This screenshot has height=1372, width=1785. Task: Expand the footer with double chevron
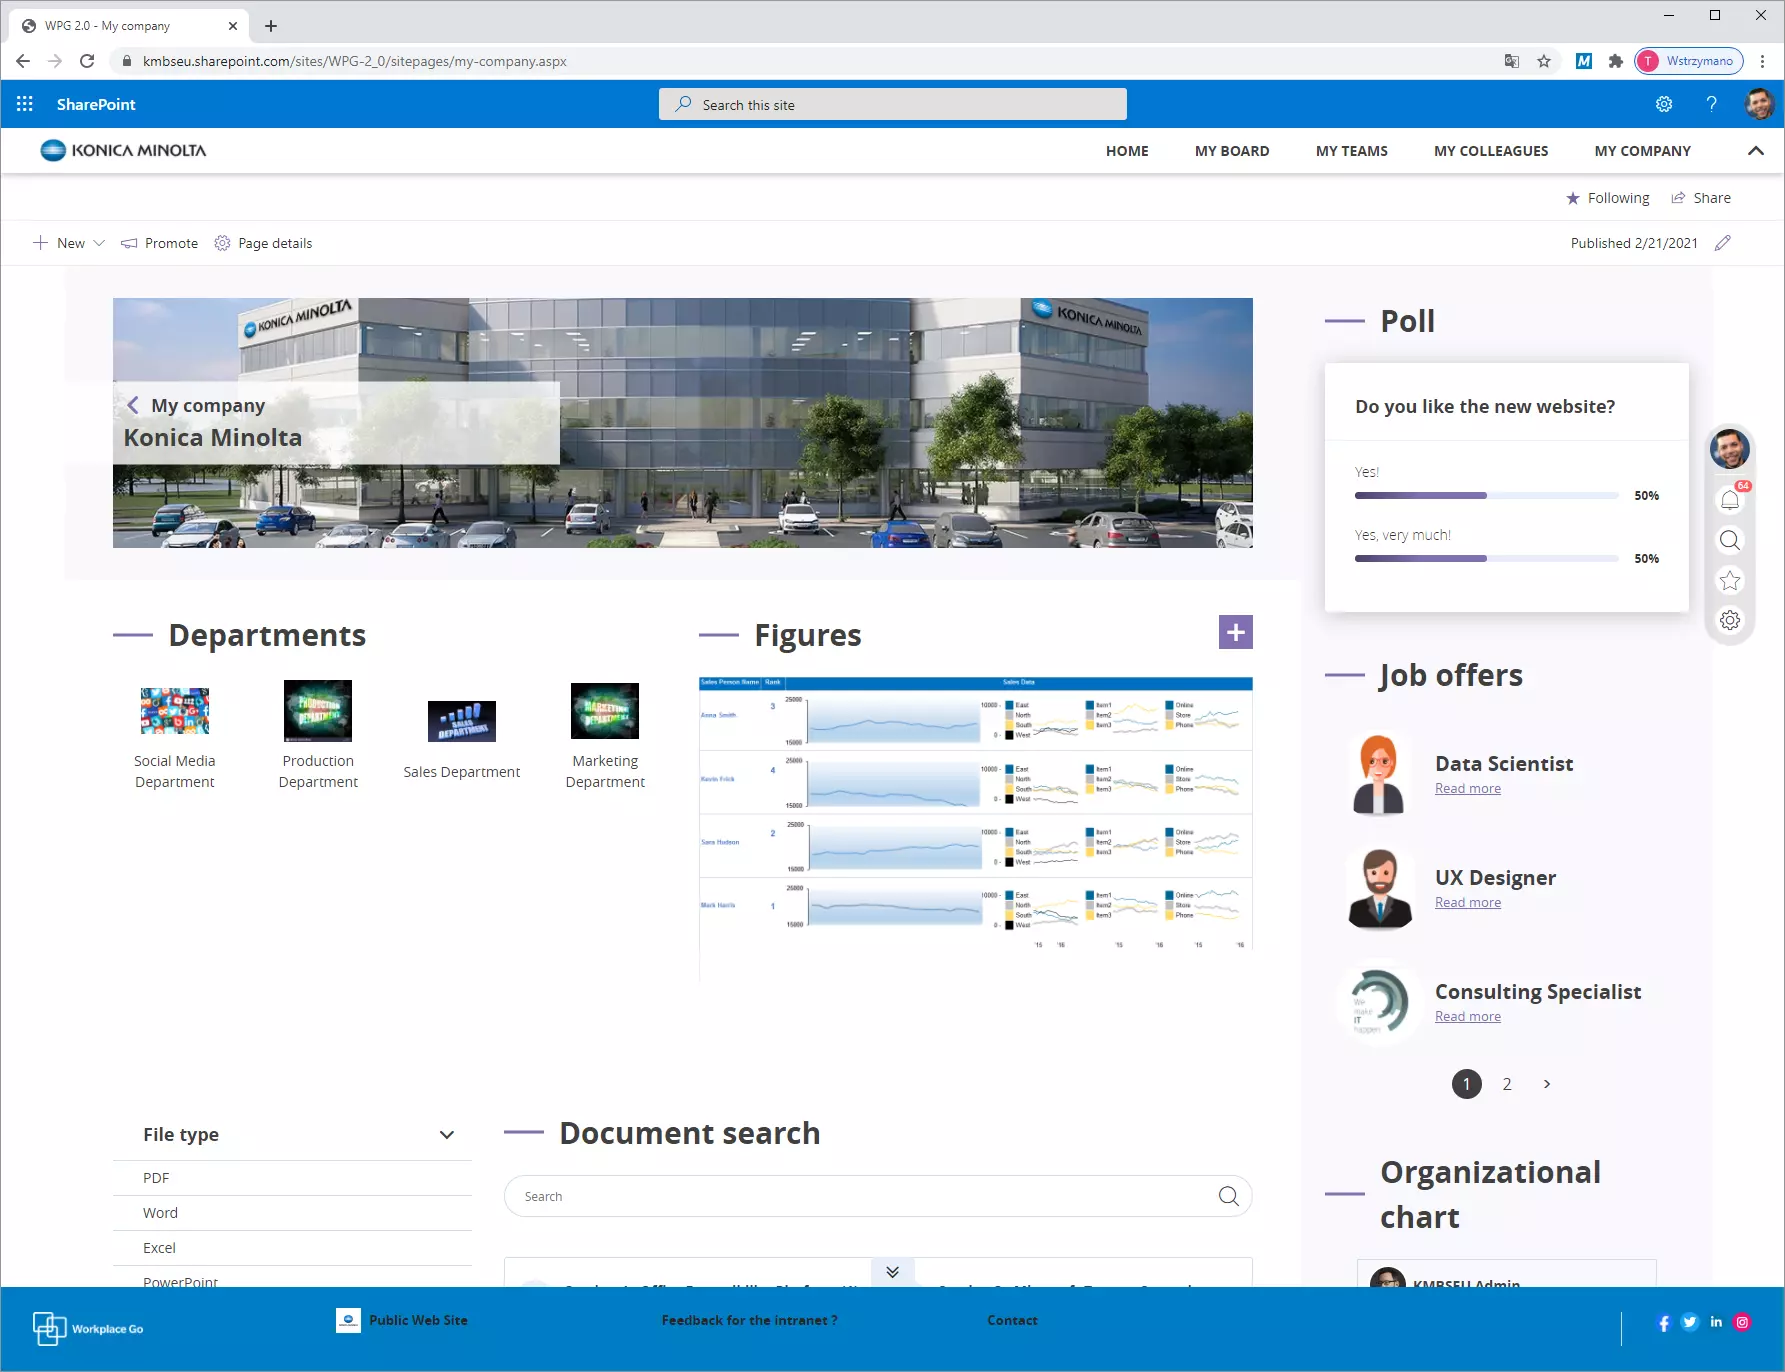click(893, 1272)
